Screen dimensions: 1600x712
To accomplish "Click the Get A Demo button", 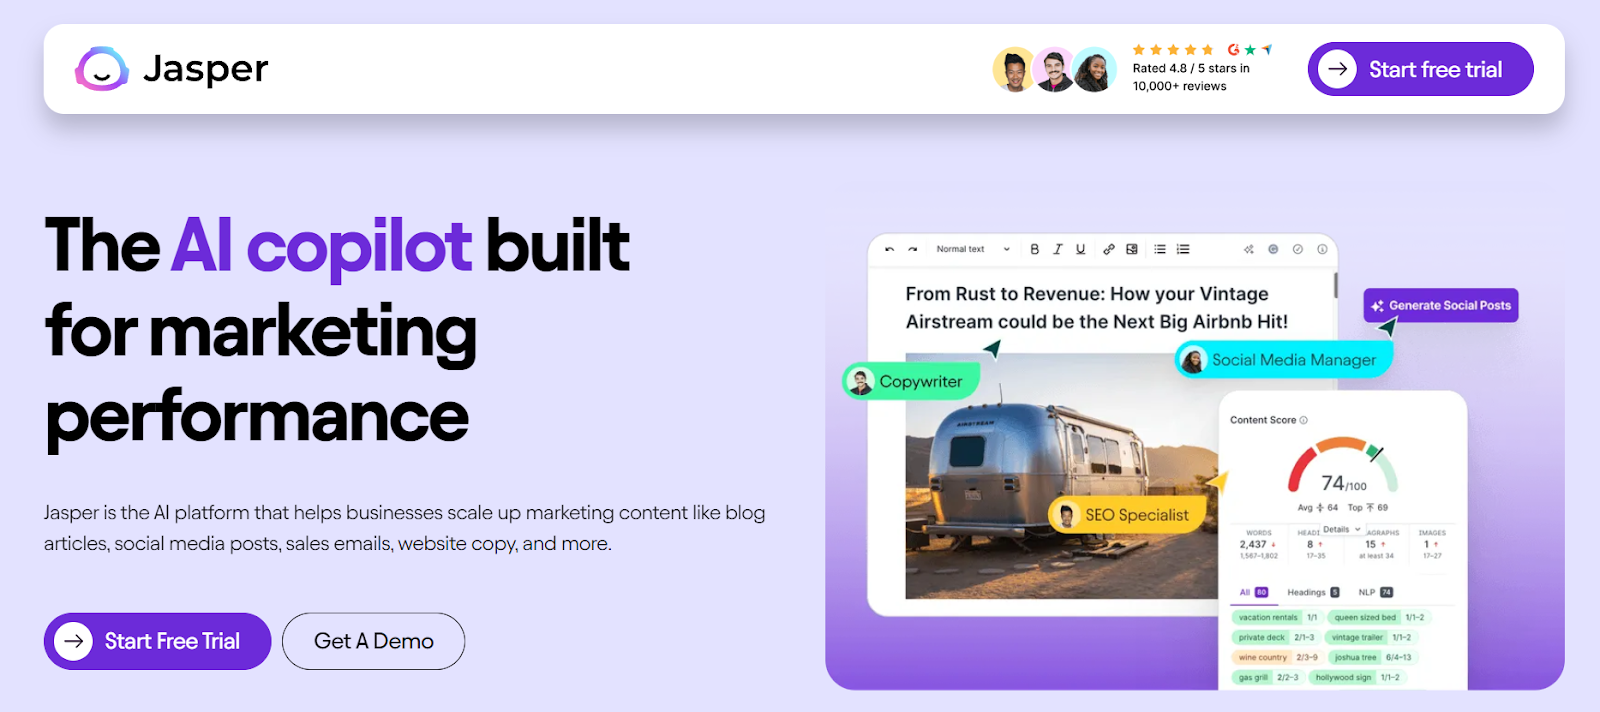I will pos(373,641).
